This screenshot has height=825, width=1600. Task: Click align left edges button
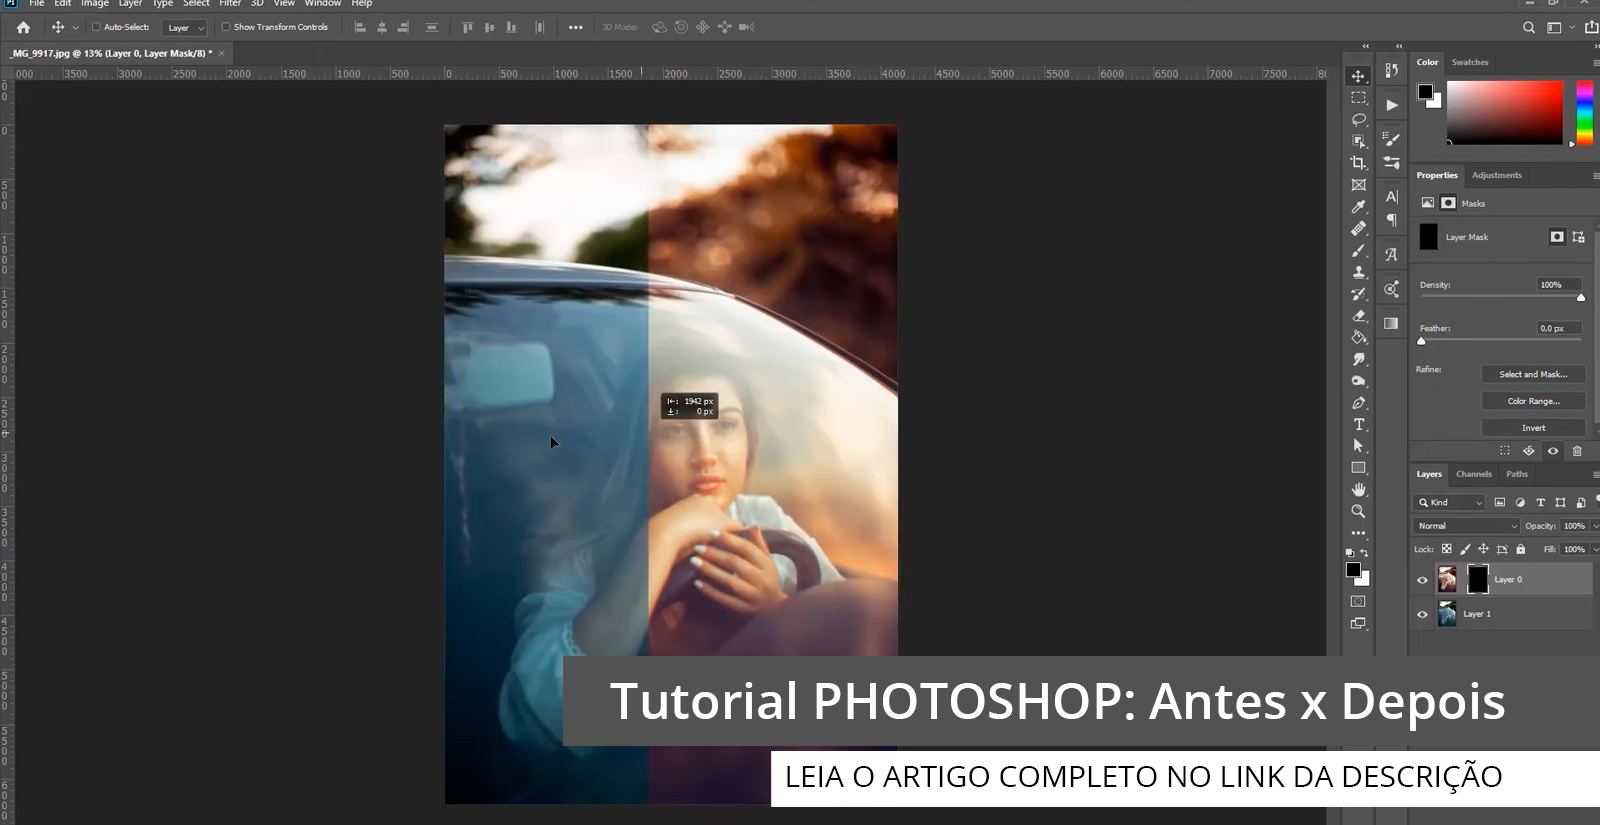(x=360, y=27)
